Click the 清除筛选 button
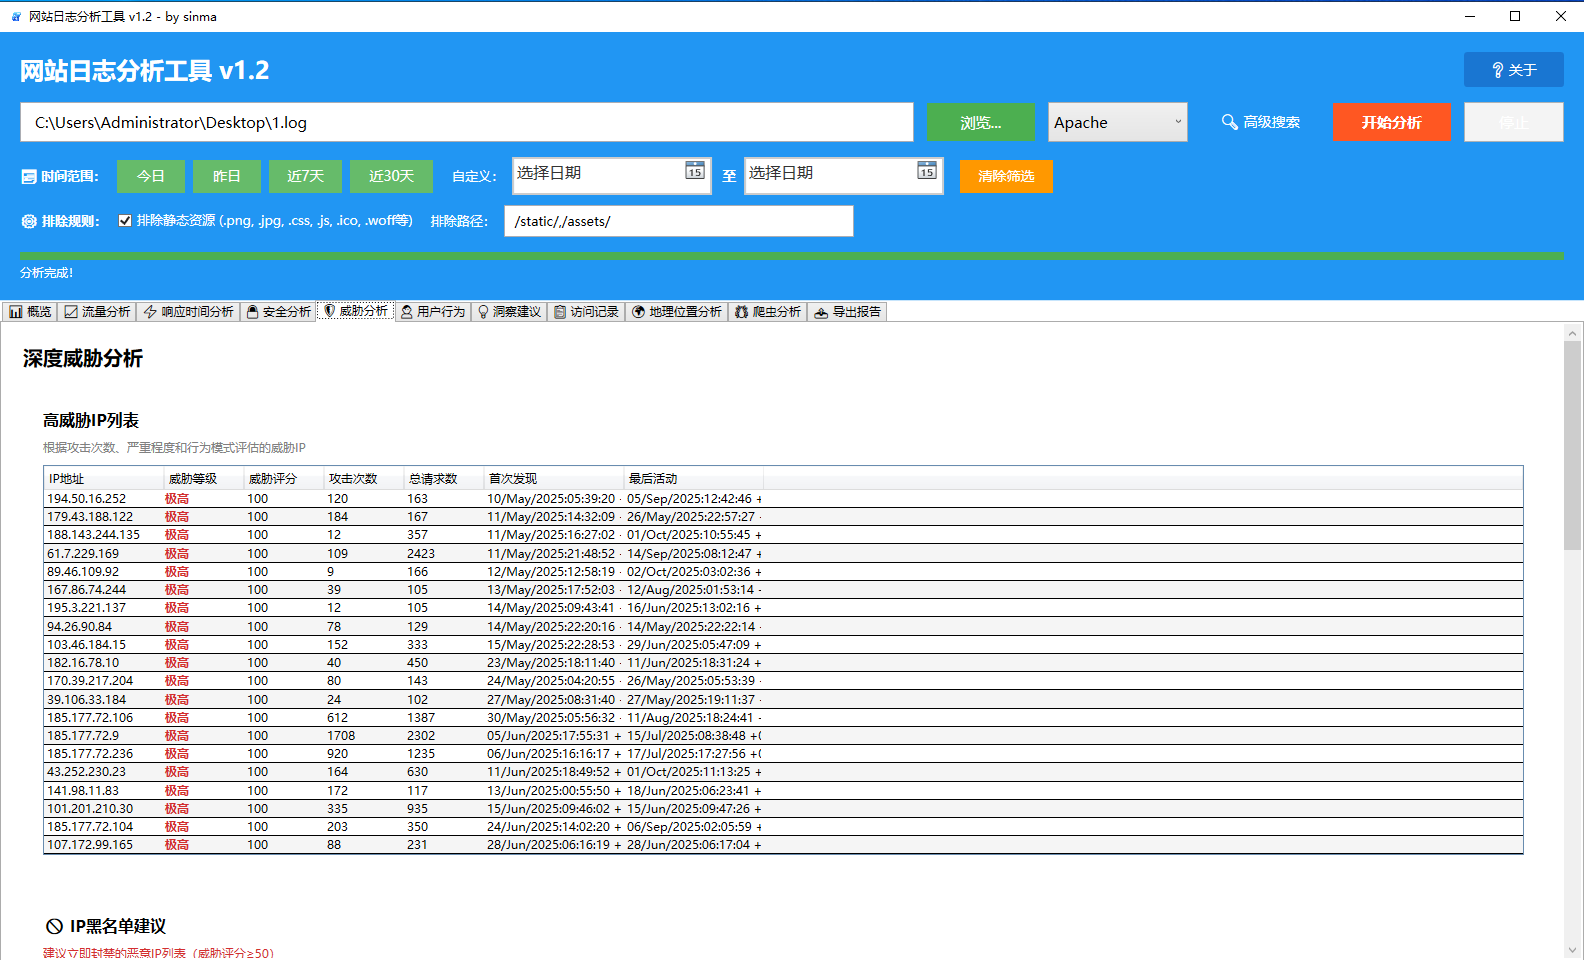1584x960 pixels. point(1006,176)
